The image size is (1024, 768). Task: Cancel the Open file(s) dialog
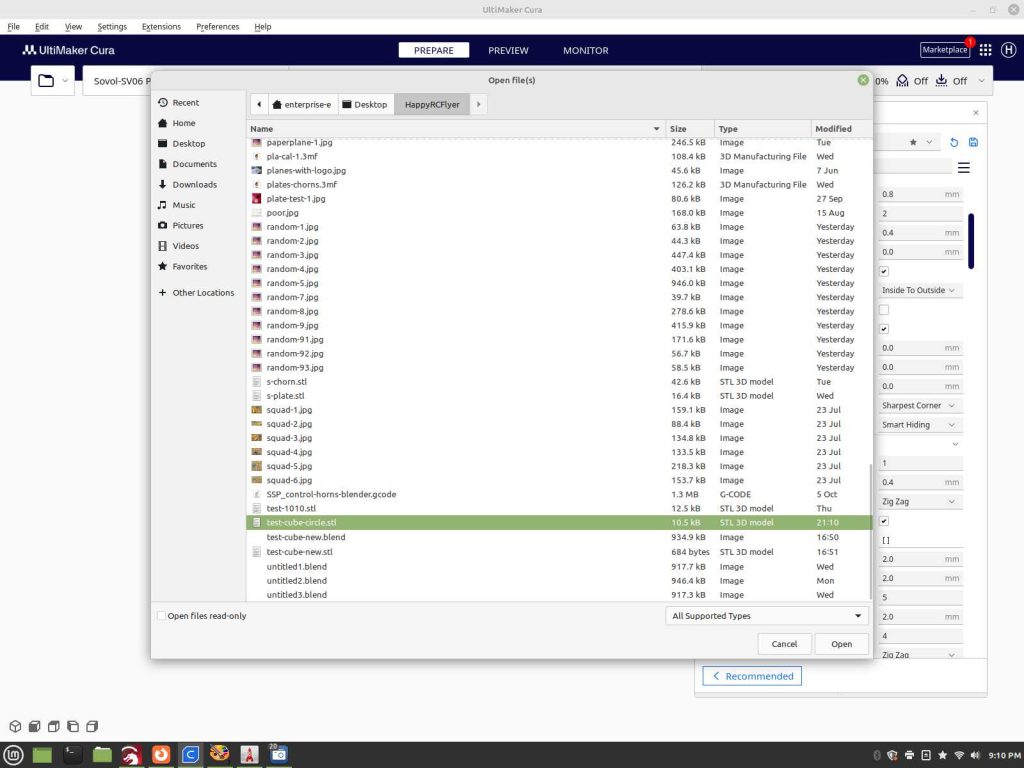784,644
